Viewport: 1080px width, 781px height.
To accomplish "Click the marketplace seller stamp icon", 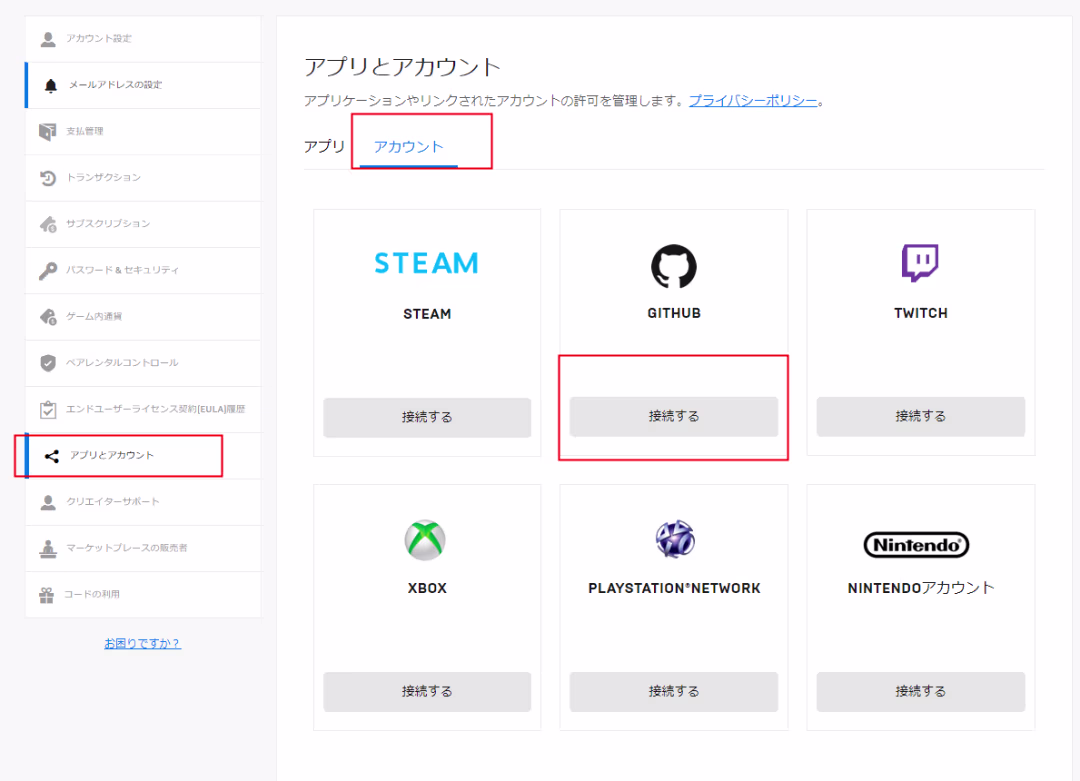I will coord(48,549).
